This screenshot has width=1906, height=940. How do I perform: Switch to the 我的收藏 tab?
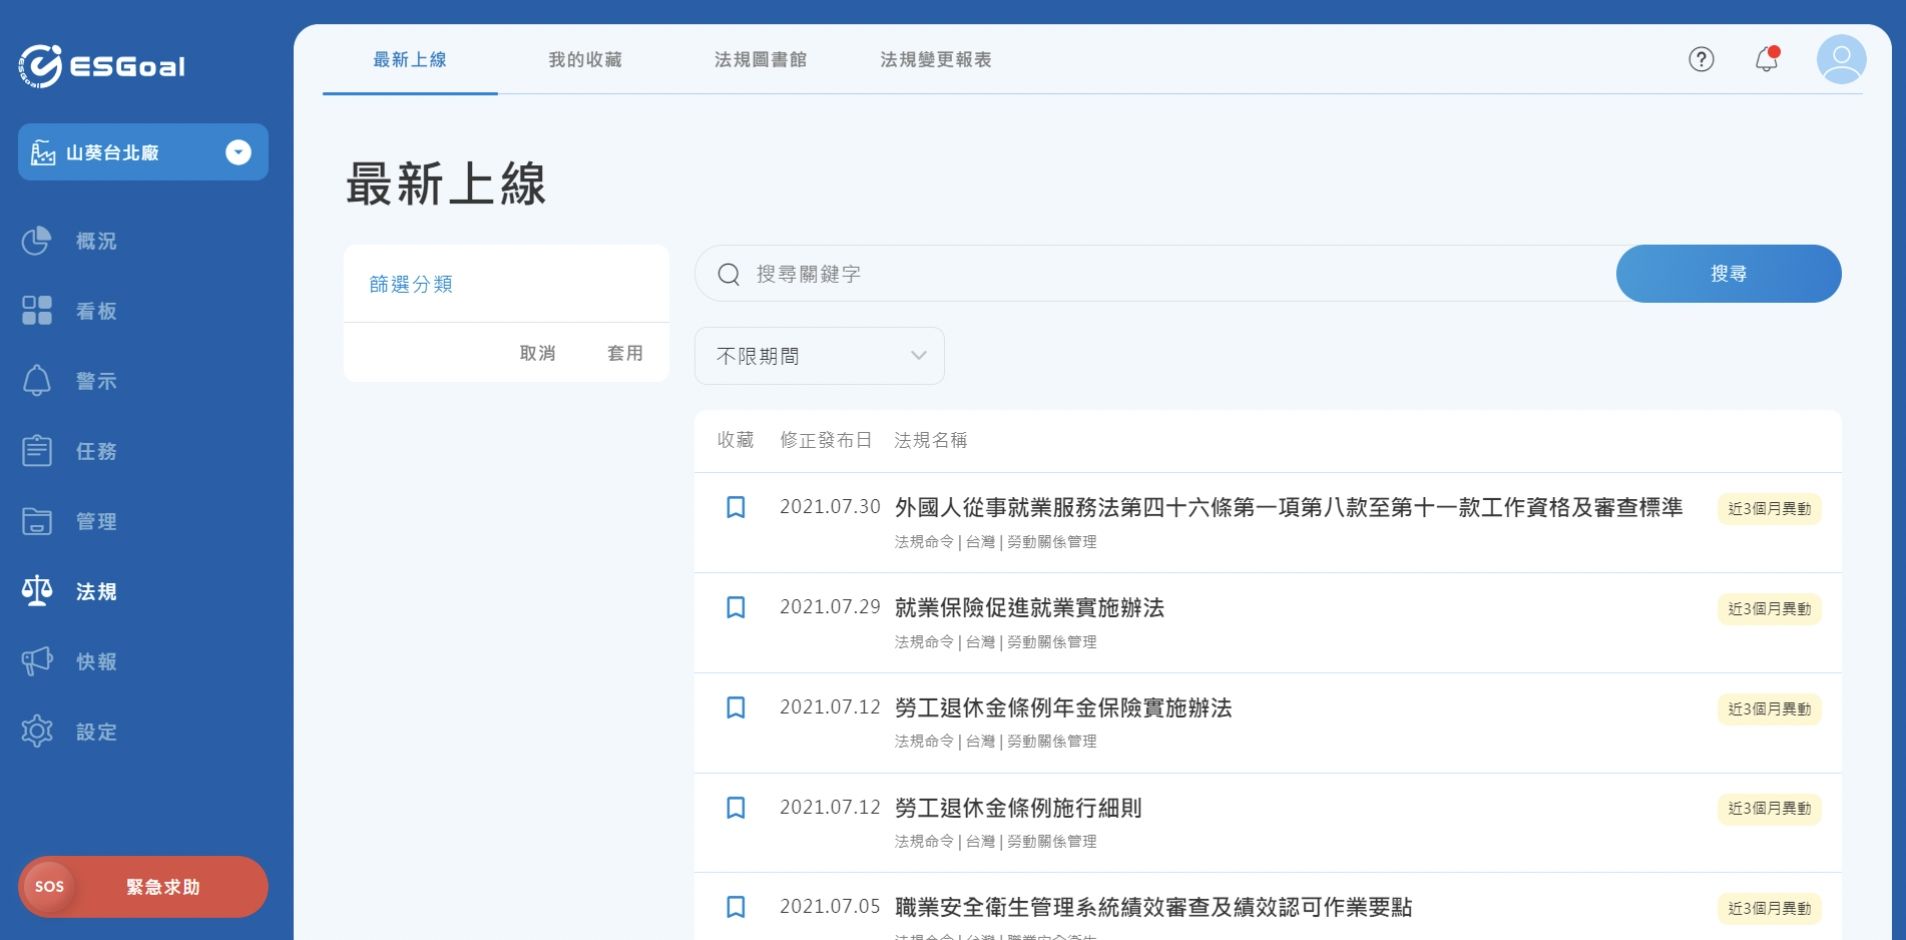click(585, 60)
